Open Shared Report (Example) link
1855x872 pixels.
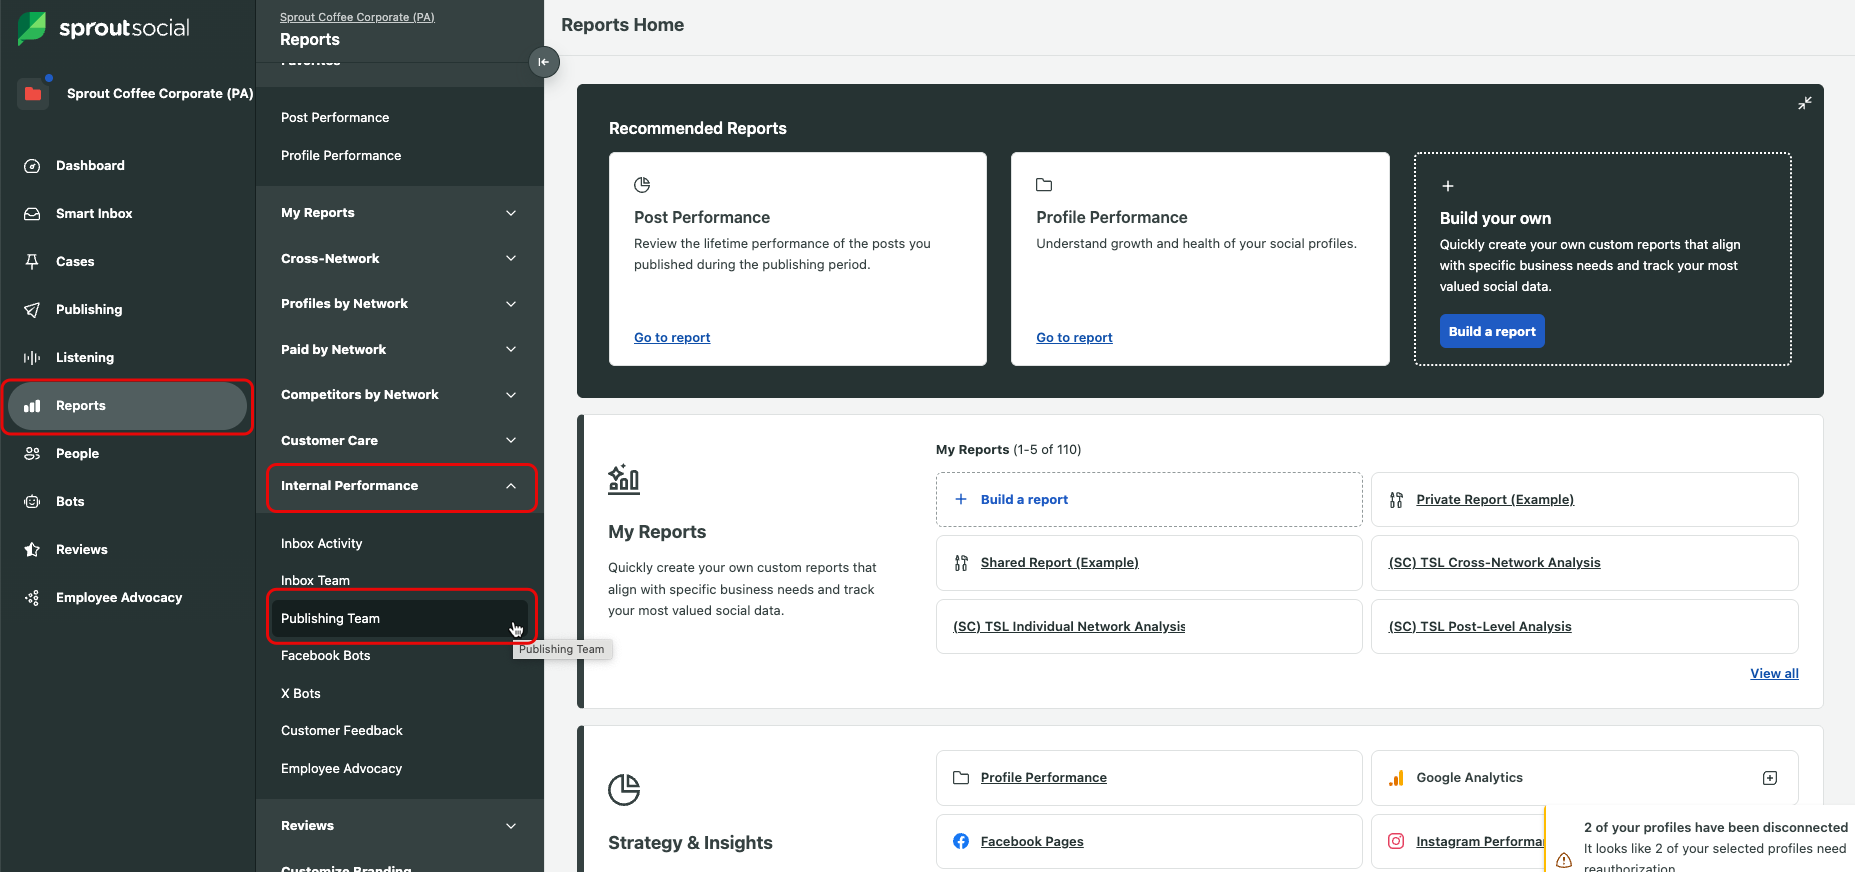[1060, 563]
